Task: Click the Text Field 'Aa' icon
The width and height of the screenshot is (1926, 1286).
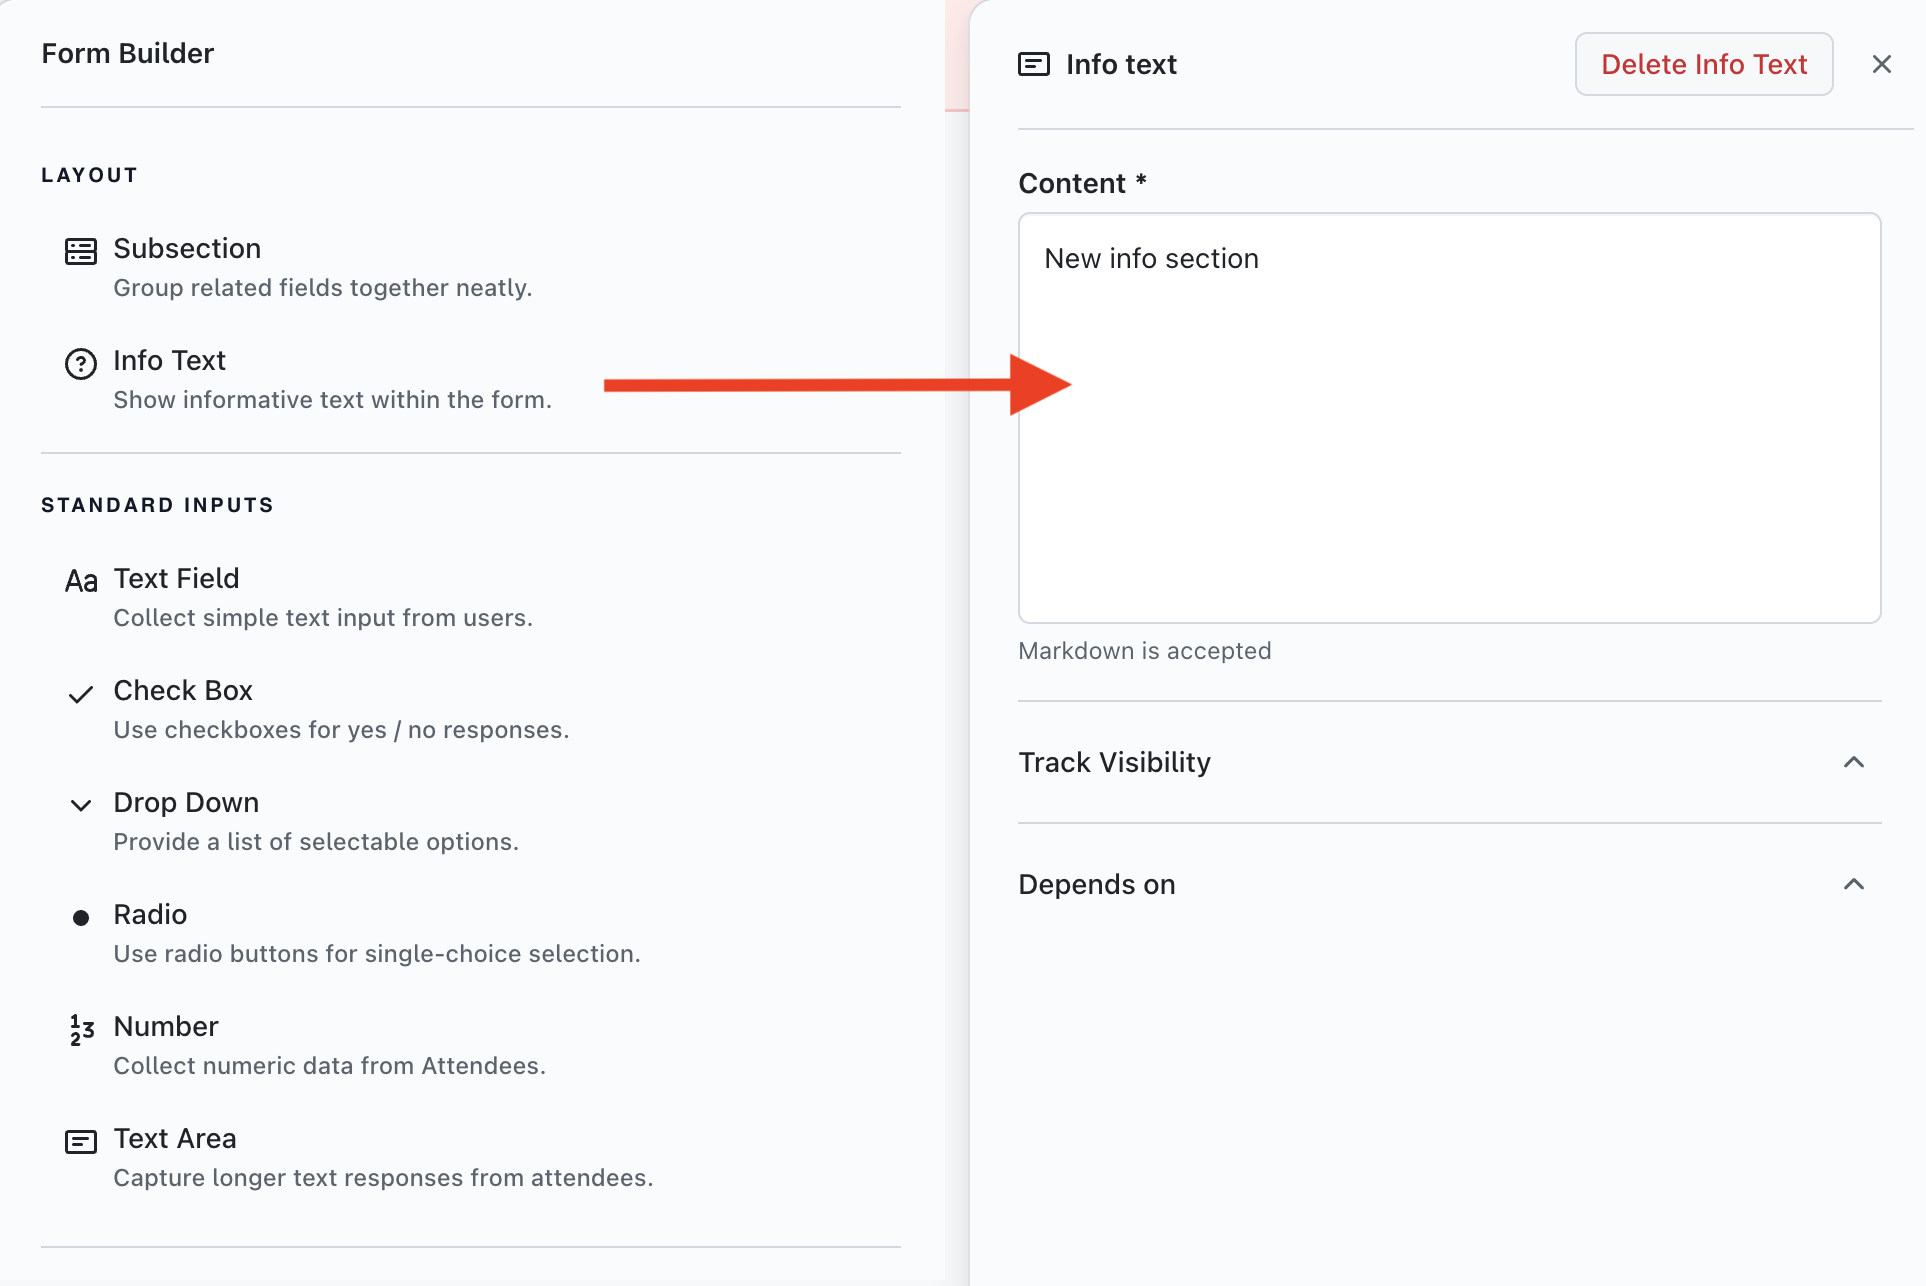Action: (80, 581)
